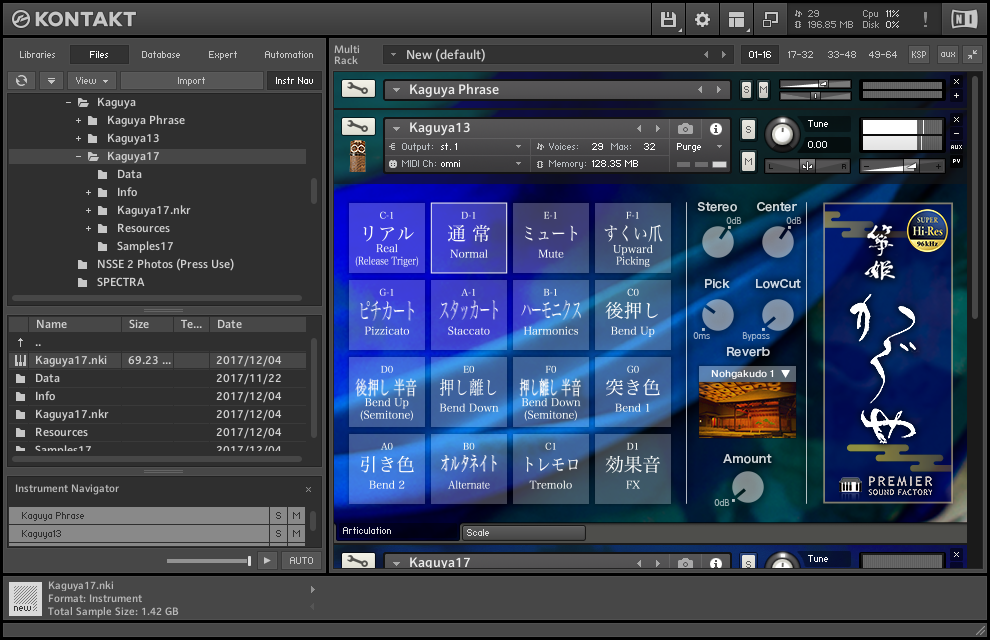Click the info icon on Kaguya13

tap(715, 129)
